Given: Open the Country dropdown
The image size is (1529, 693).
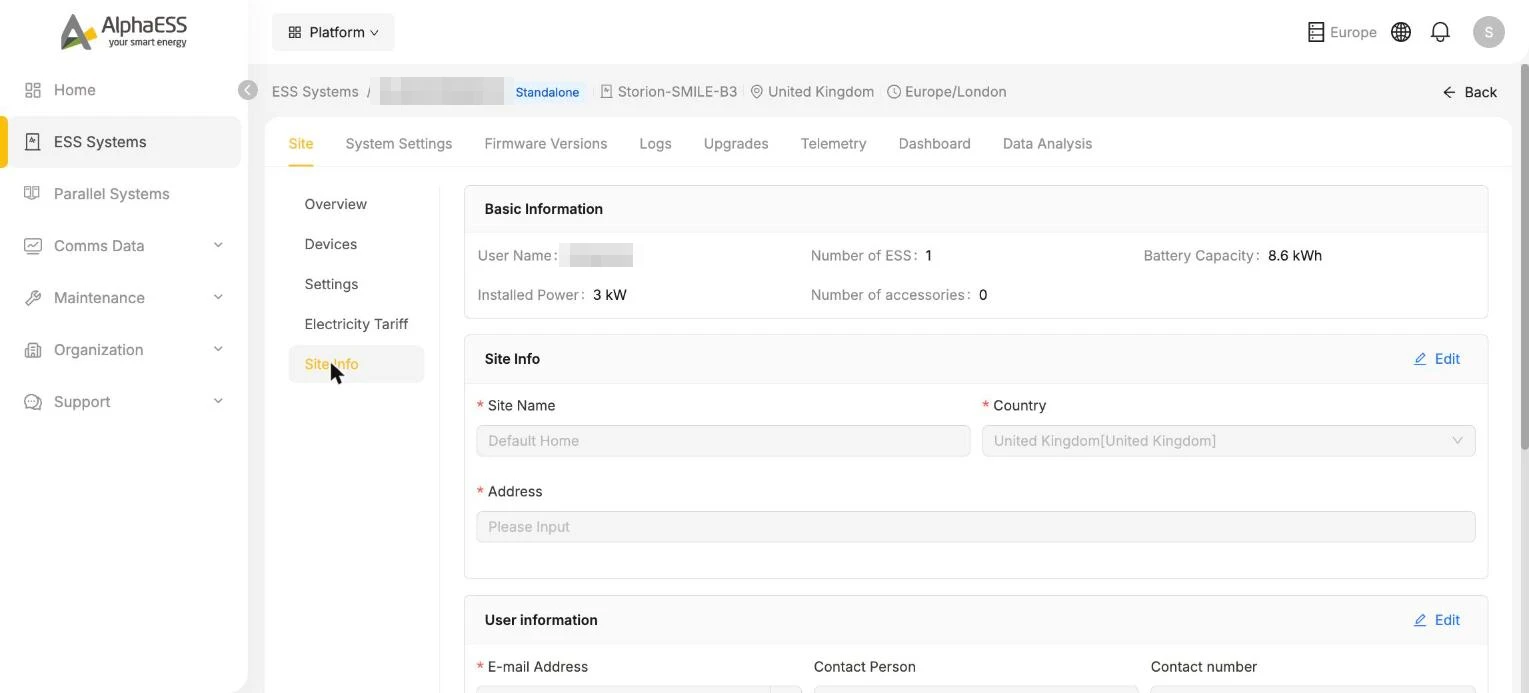Looking at the screenshot, I should [1228, 441].
